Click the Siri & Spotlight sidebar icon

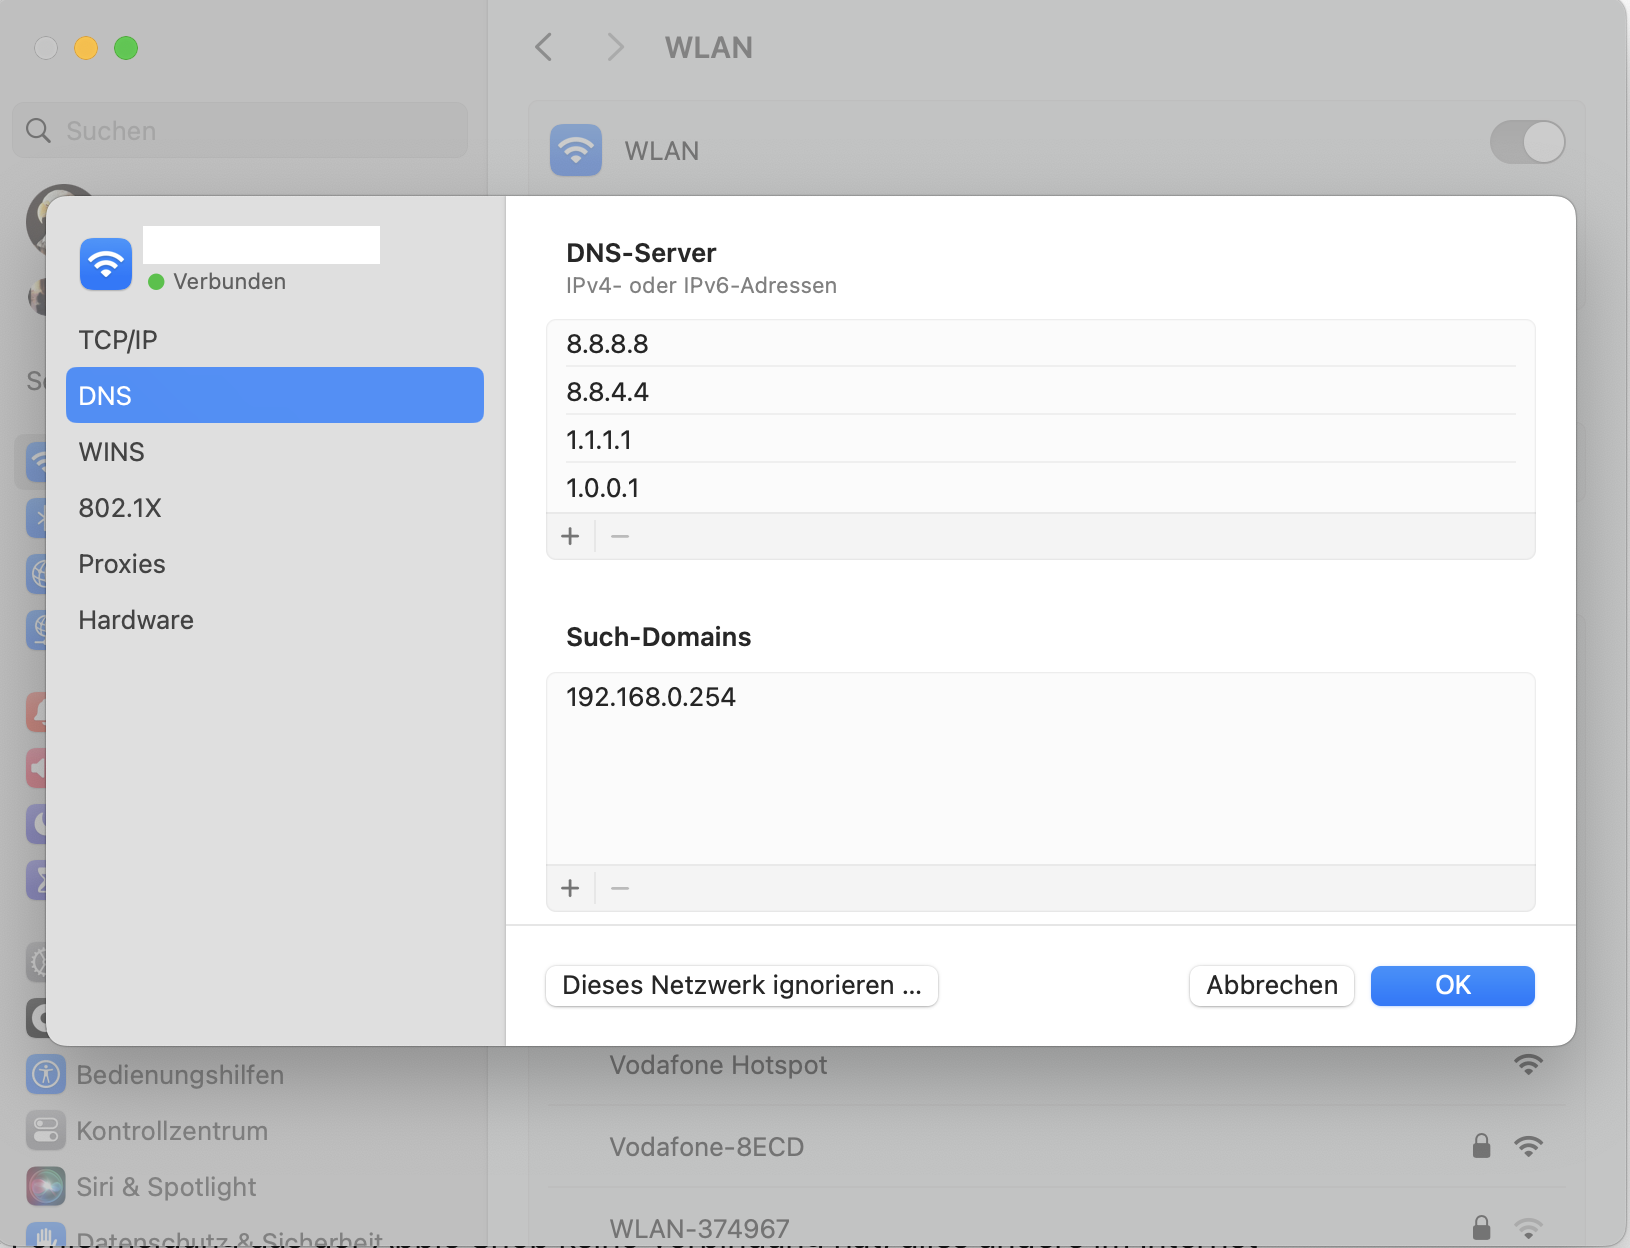coord(46,1187)
